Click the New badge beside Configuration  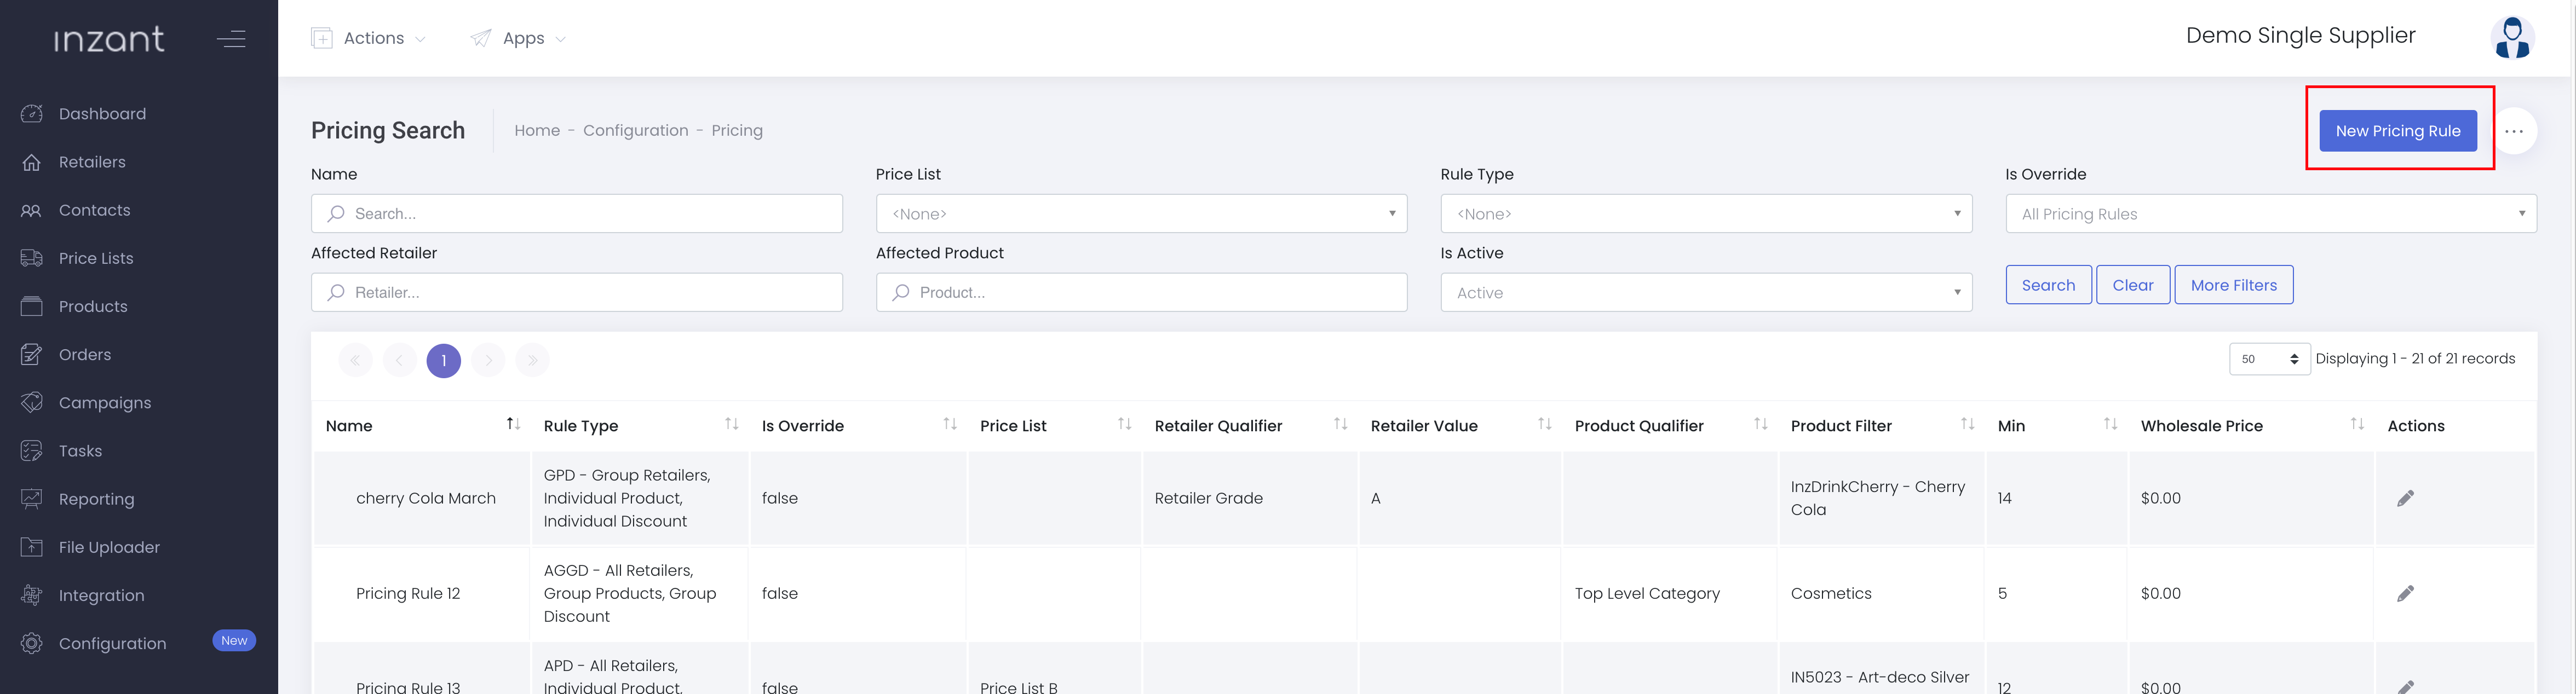pos(234,640)
